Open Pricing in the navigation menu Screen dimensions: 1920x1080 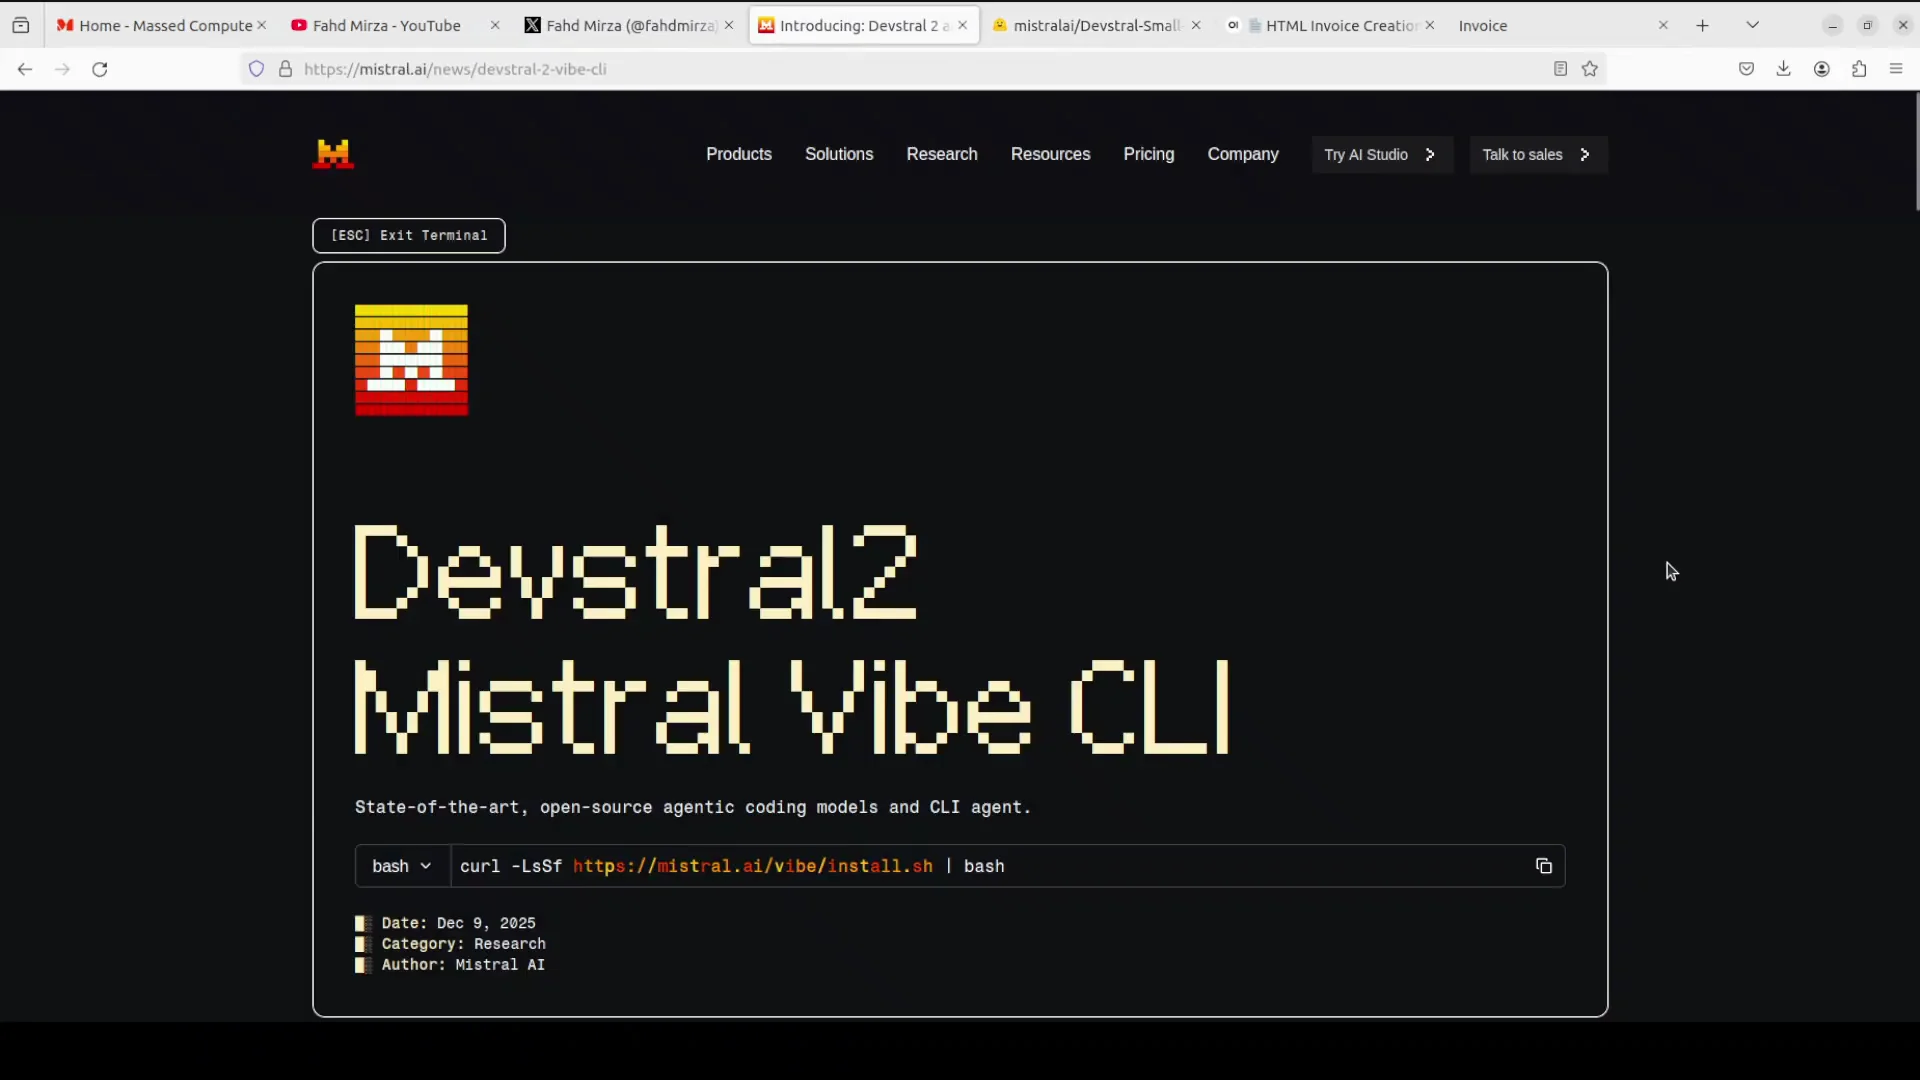tap(1147, 154)
